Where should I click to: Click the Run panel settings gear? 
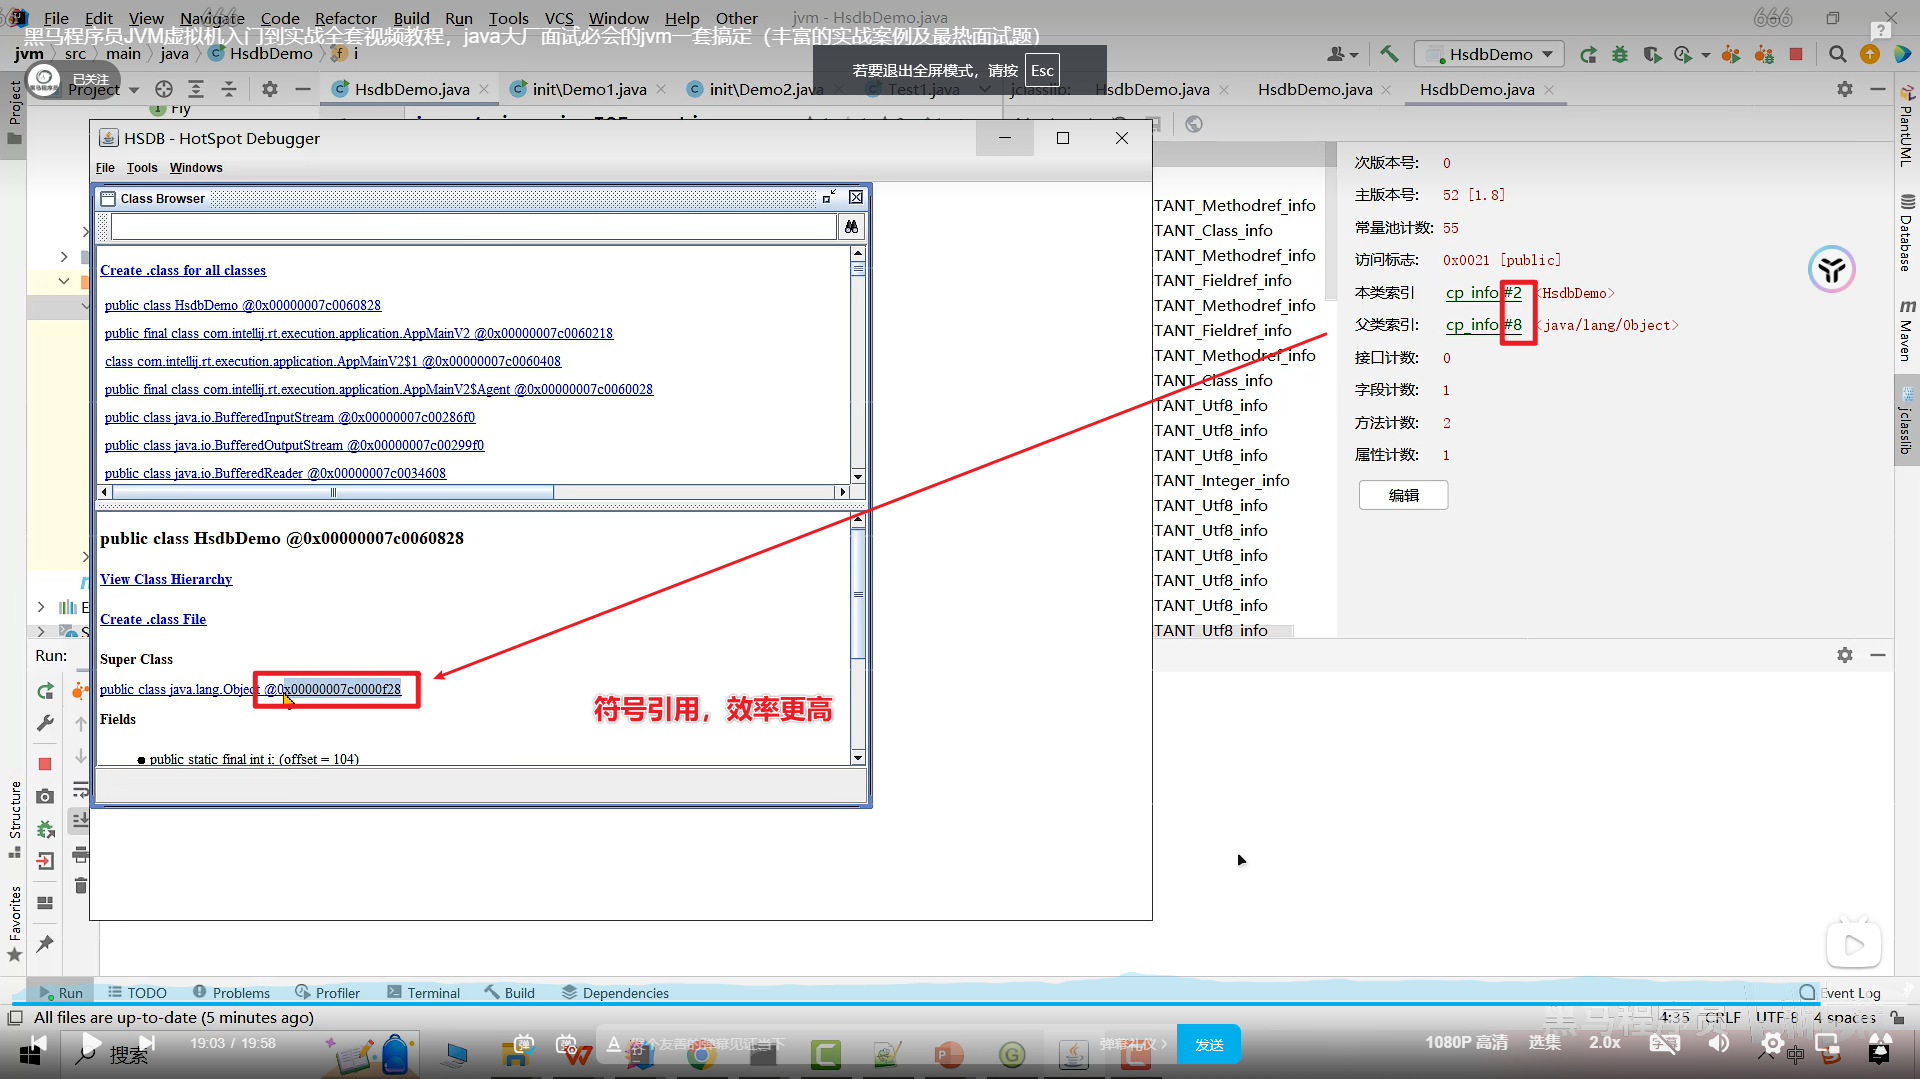click(x=1845, y=655)
